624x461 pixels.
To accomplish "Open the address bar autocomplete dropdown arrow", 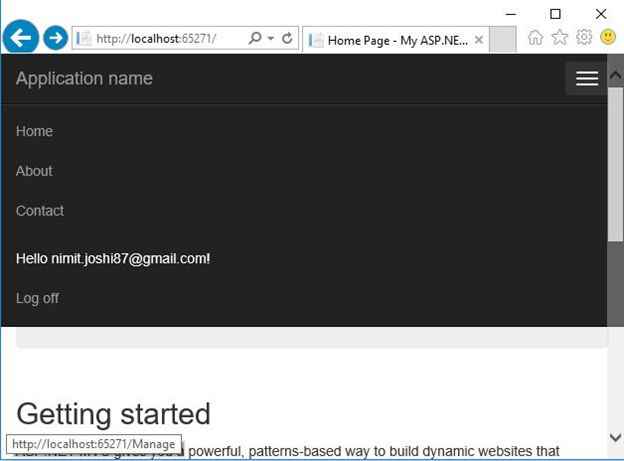I will [271, 38].
